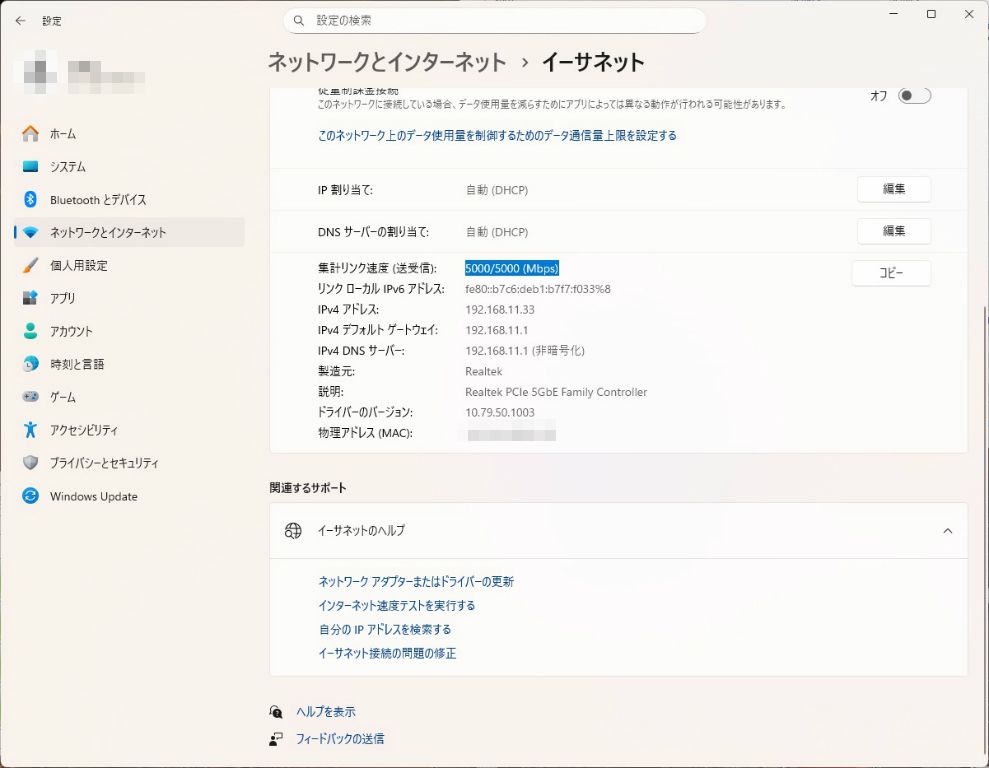Click the Home icon in sidebar
This screenshot has width=989, height=768.
click(30, 134)
